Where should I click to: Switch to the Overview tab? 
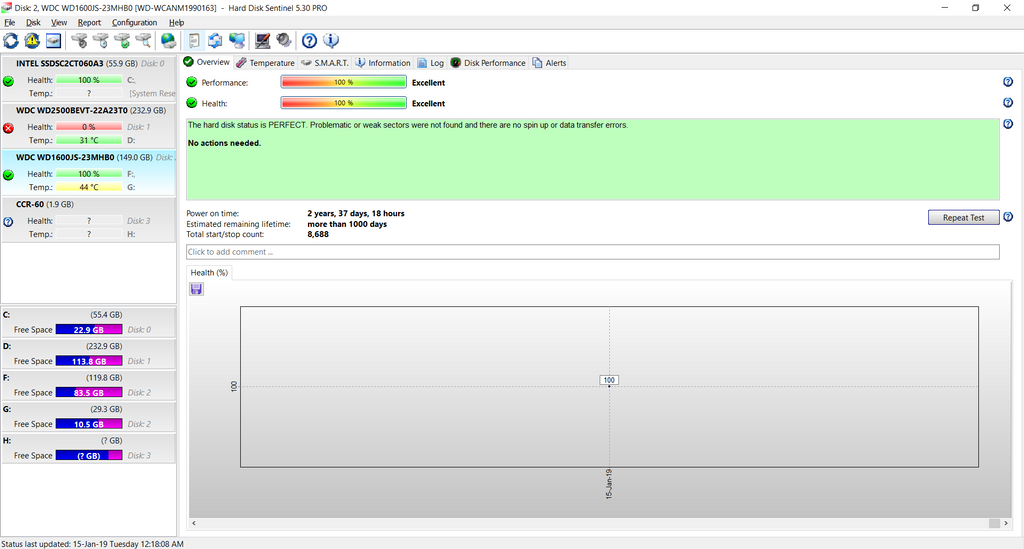[207, 62]
